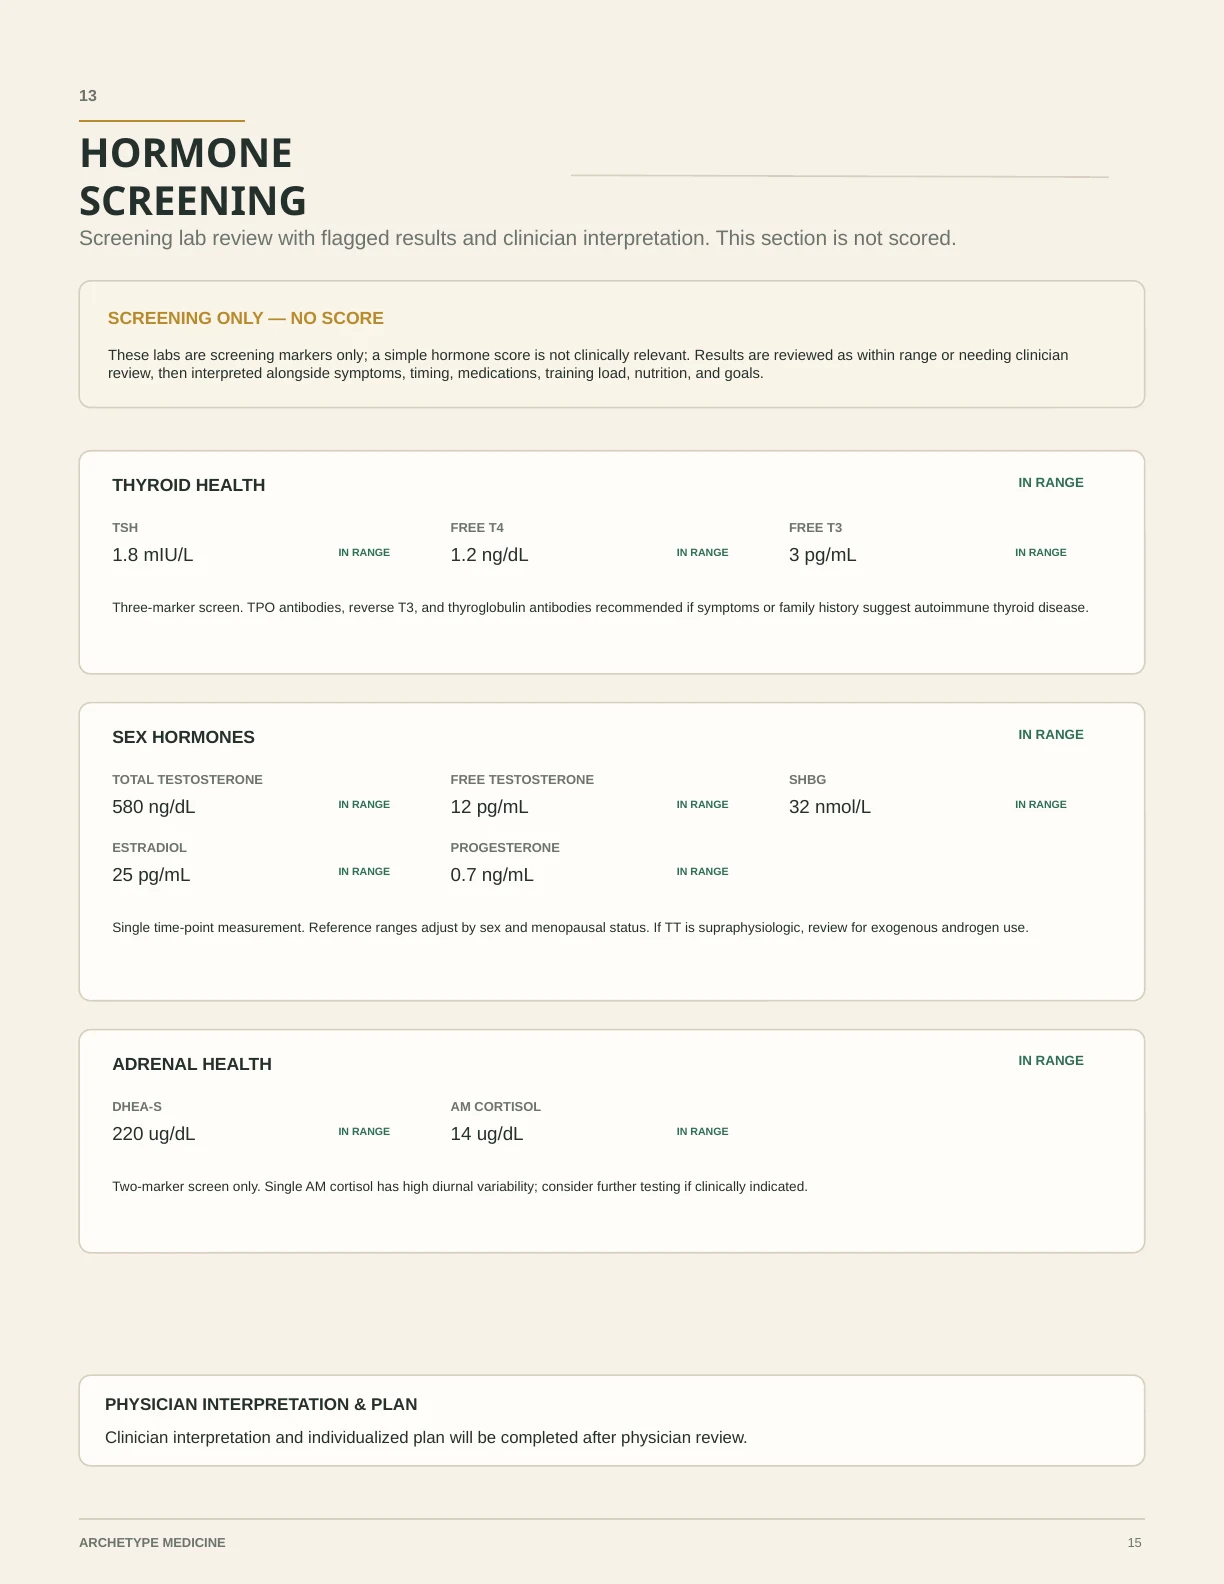Click the IN RANGE badge beside Total Testosterone

click(364, 805)
